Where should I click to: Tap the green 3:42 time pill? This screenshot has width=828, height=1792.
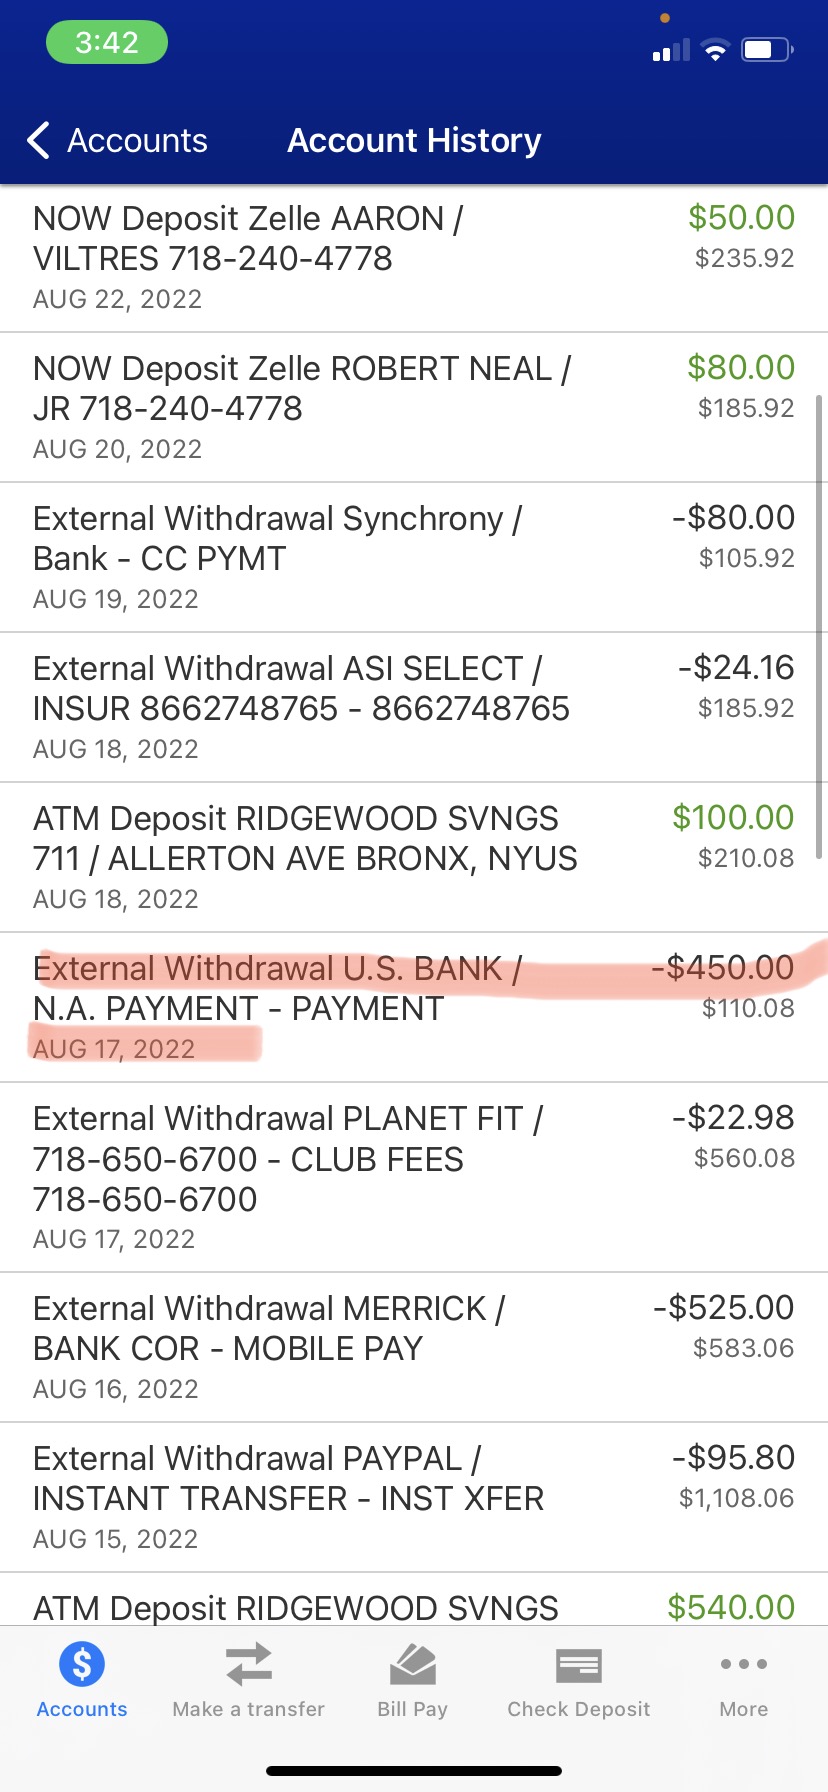tap(106, 43)
